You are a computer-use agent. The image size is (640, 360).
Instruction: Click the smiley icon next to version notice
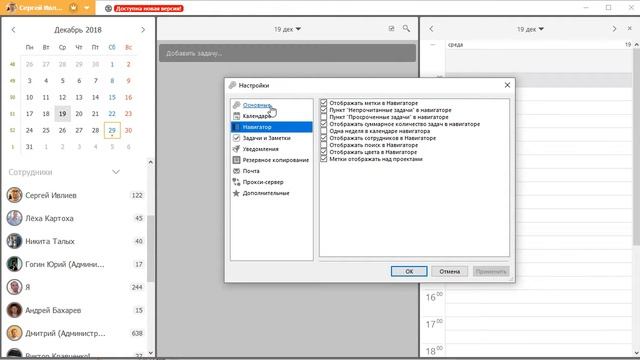pyautogui.click(x=108, y=8)
